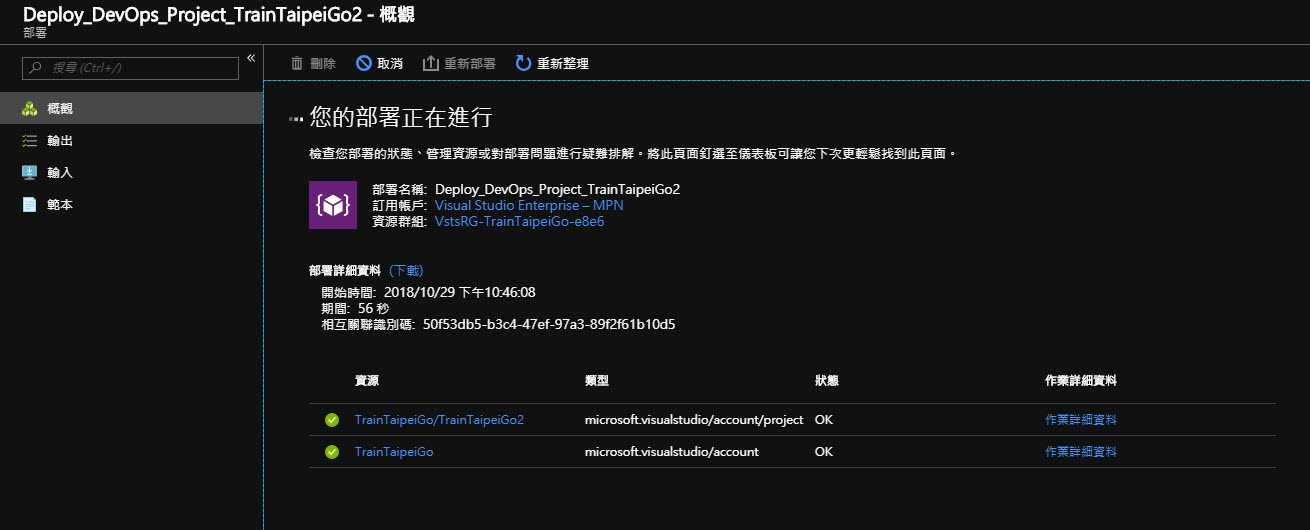1310x530 pixels.
Task: Click the deployment in-progress dots icon
Action: [x=296, y=119]
